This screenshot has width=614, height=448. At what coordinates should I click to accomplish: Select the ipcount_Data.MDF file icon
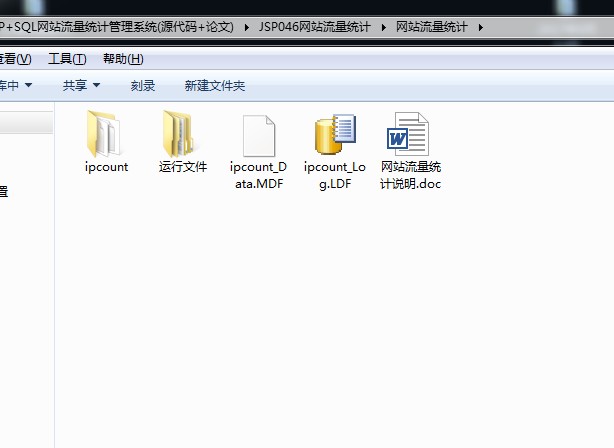pyautogui.click(x=259, y=136)
